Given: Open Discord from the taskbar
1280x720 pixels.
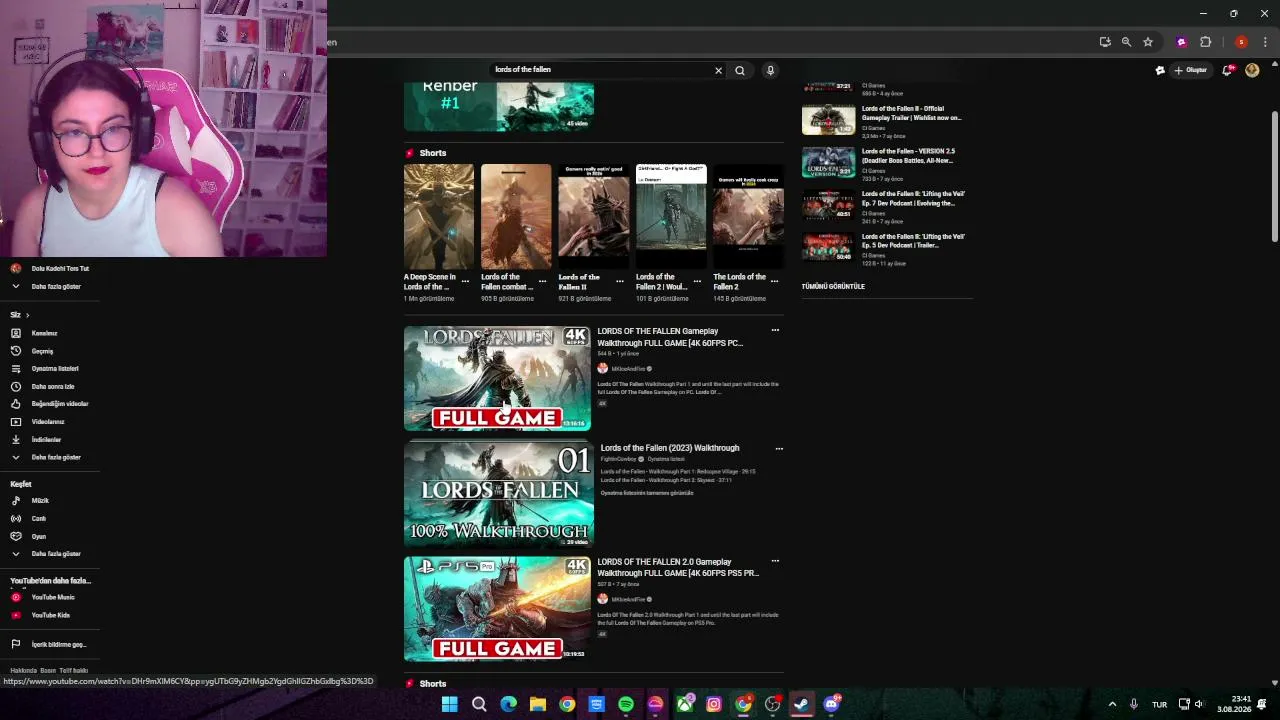Looking at the screenshot, I should (831, 704).
